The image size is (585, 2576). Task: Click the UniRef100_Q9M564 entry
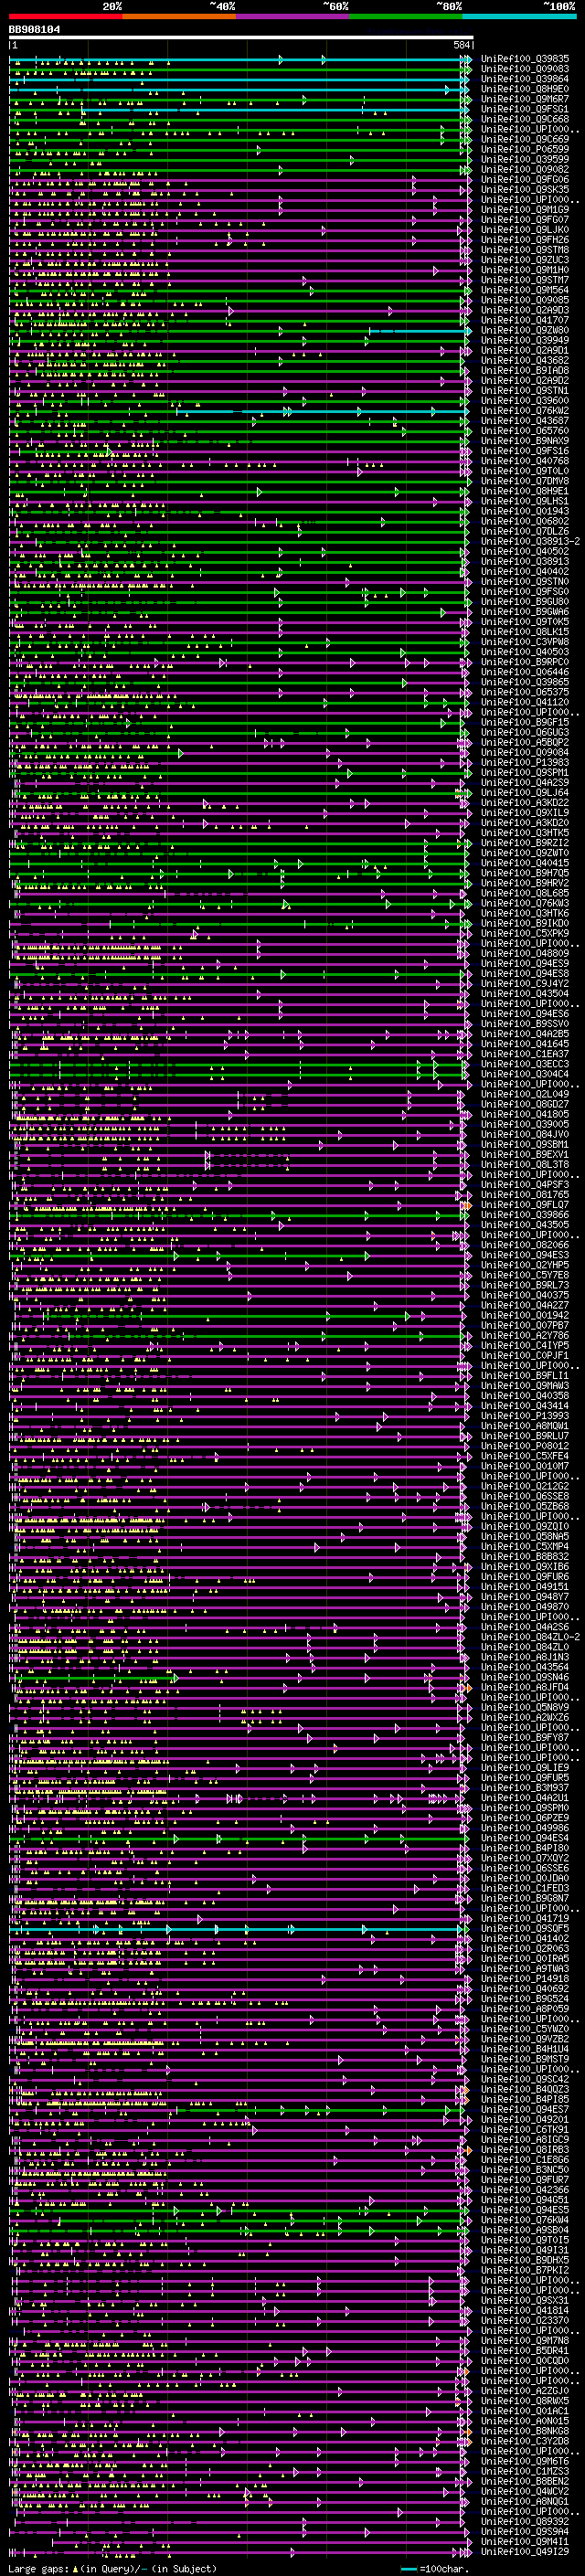click(x=525, y=290)
